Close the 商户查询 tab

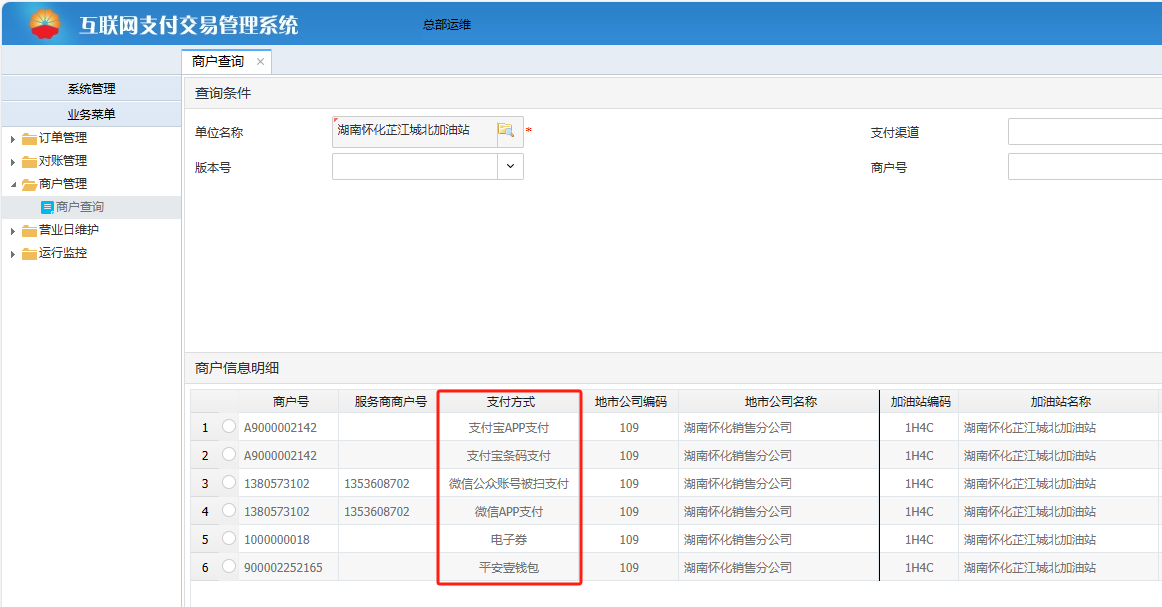(261, 62)
